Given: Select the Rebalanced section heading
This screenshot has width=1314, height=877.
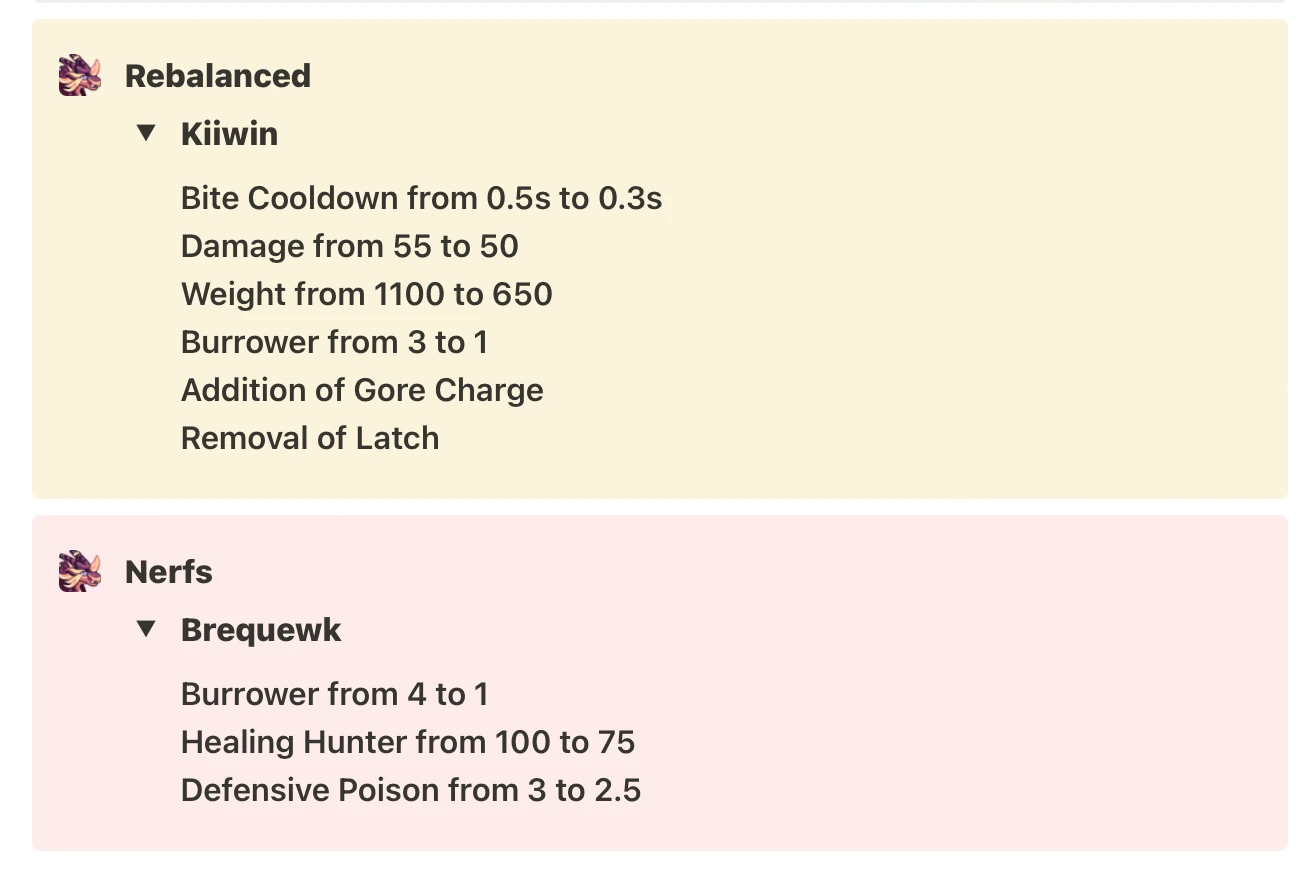Looking at the screenshot, I should 217,75.
